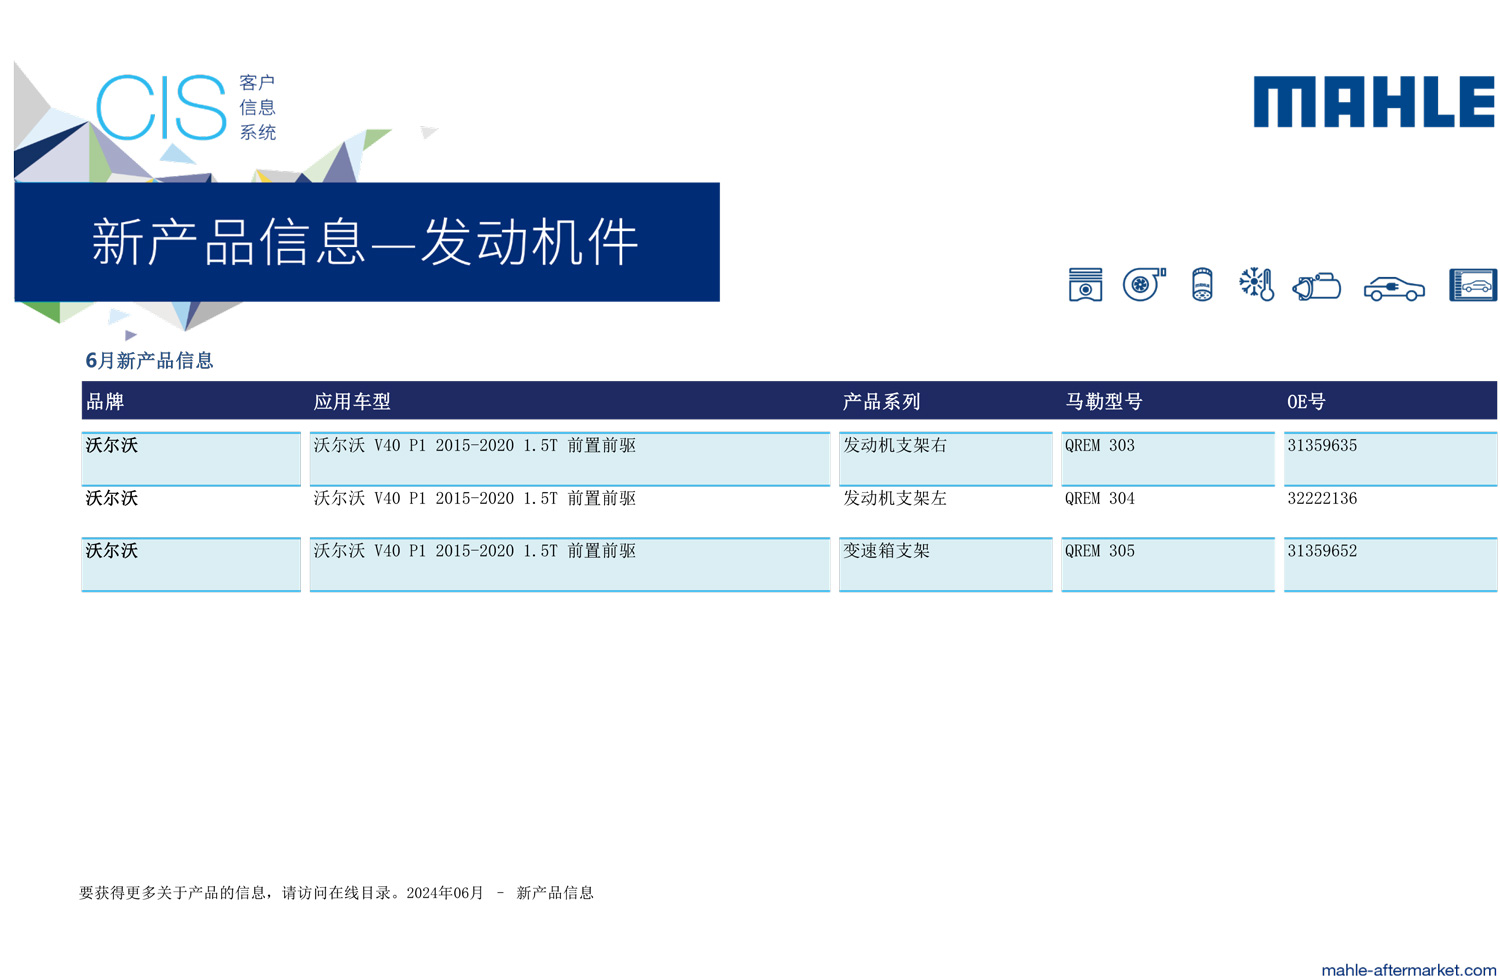Image resolution: width=1500 pixels, height=979 pixels.
Task: Click the 新产品信息—发动机件 title banner
Action: pos(367,242)
